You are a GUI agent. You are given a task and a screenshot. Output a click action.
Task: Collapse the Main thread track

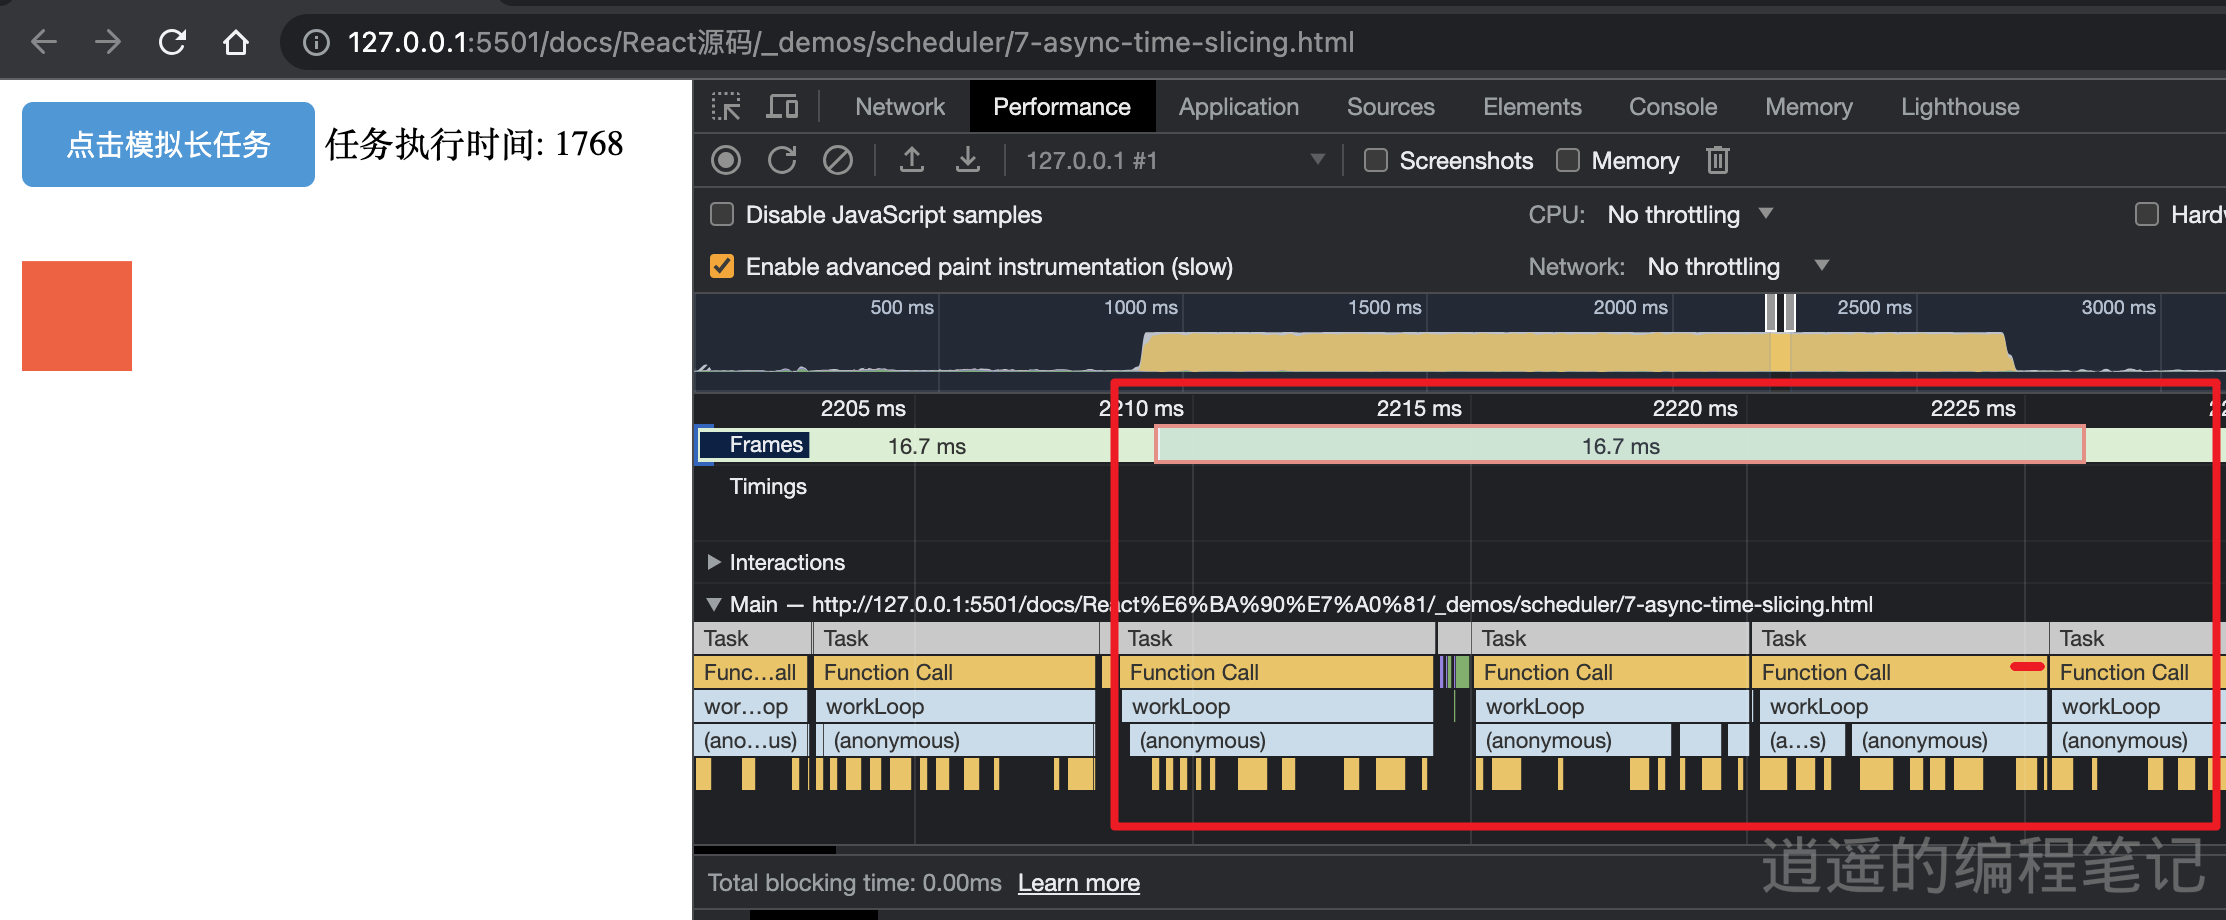714,604
